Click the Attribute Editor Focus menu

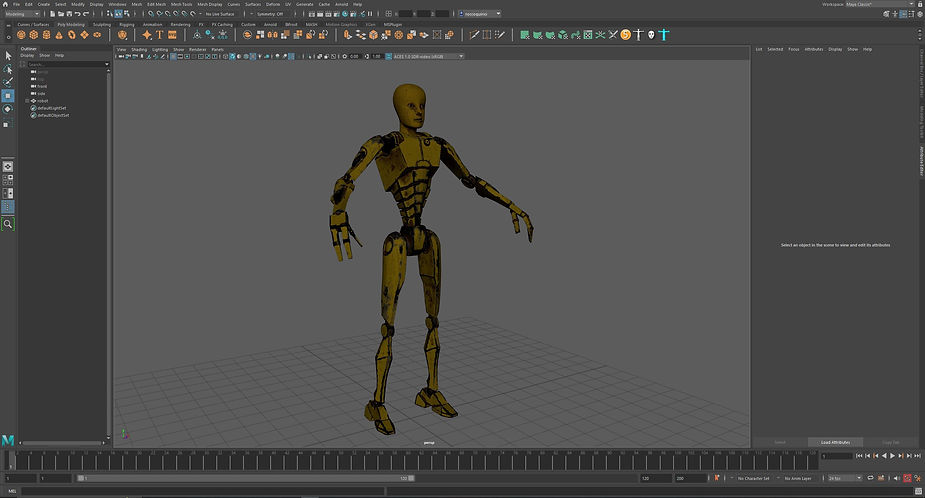793,50
